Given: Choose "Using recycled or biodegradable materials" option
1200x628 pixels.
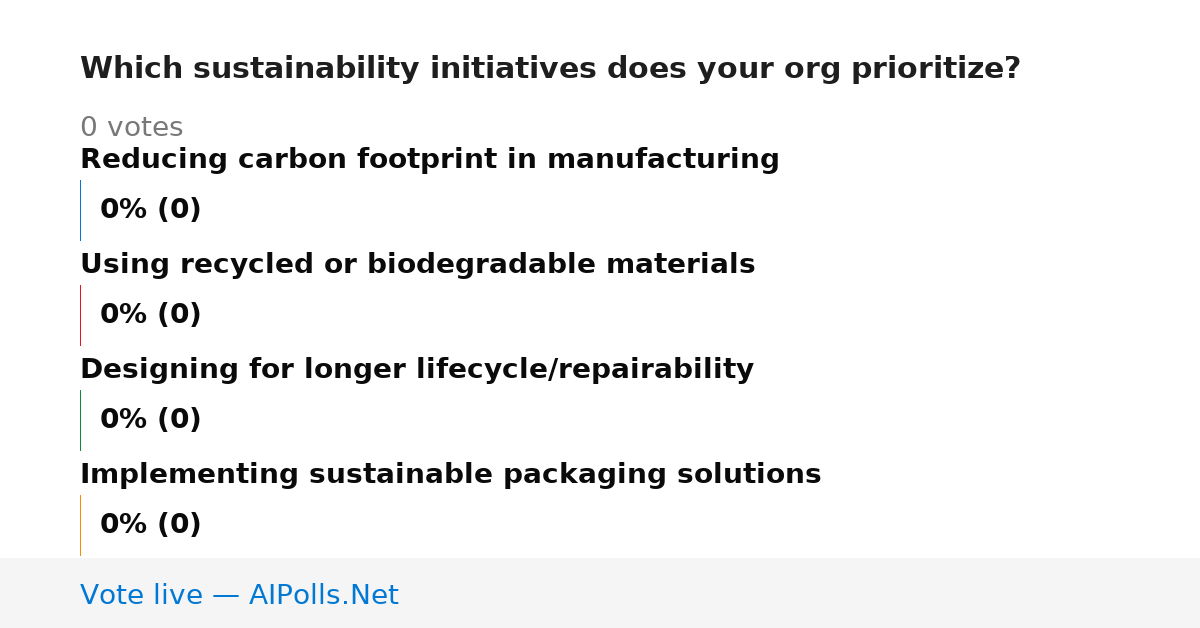Looking at the screenshot, I should click(417, 265).
